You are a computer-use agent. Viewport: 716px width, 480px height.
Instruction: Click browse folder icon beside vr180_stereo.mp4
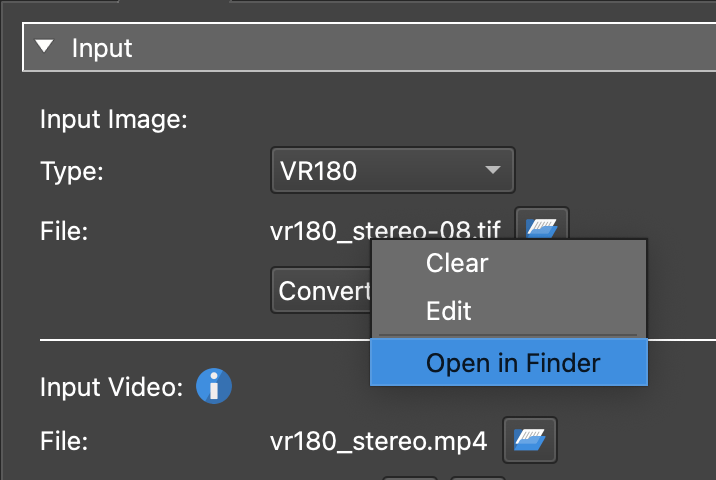[530, 438]
